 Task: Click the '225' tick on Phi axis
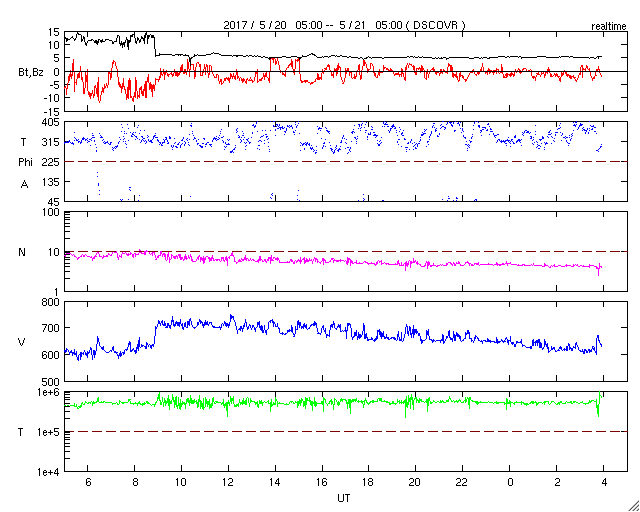coord(53,162)
